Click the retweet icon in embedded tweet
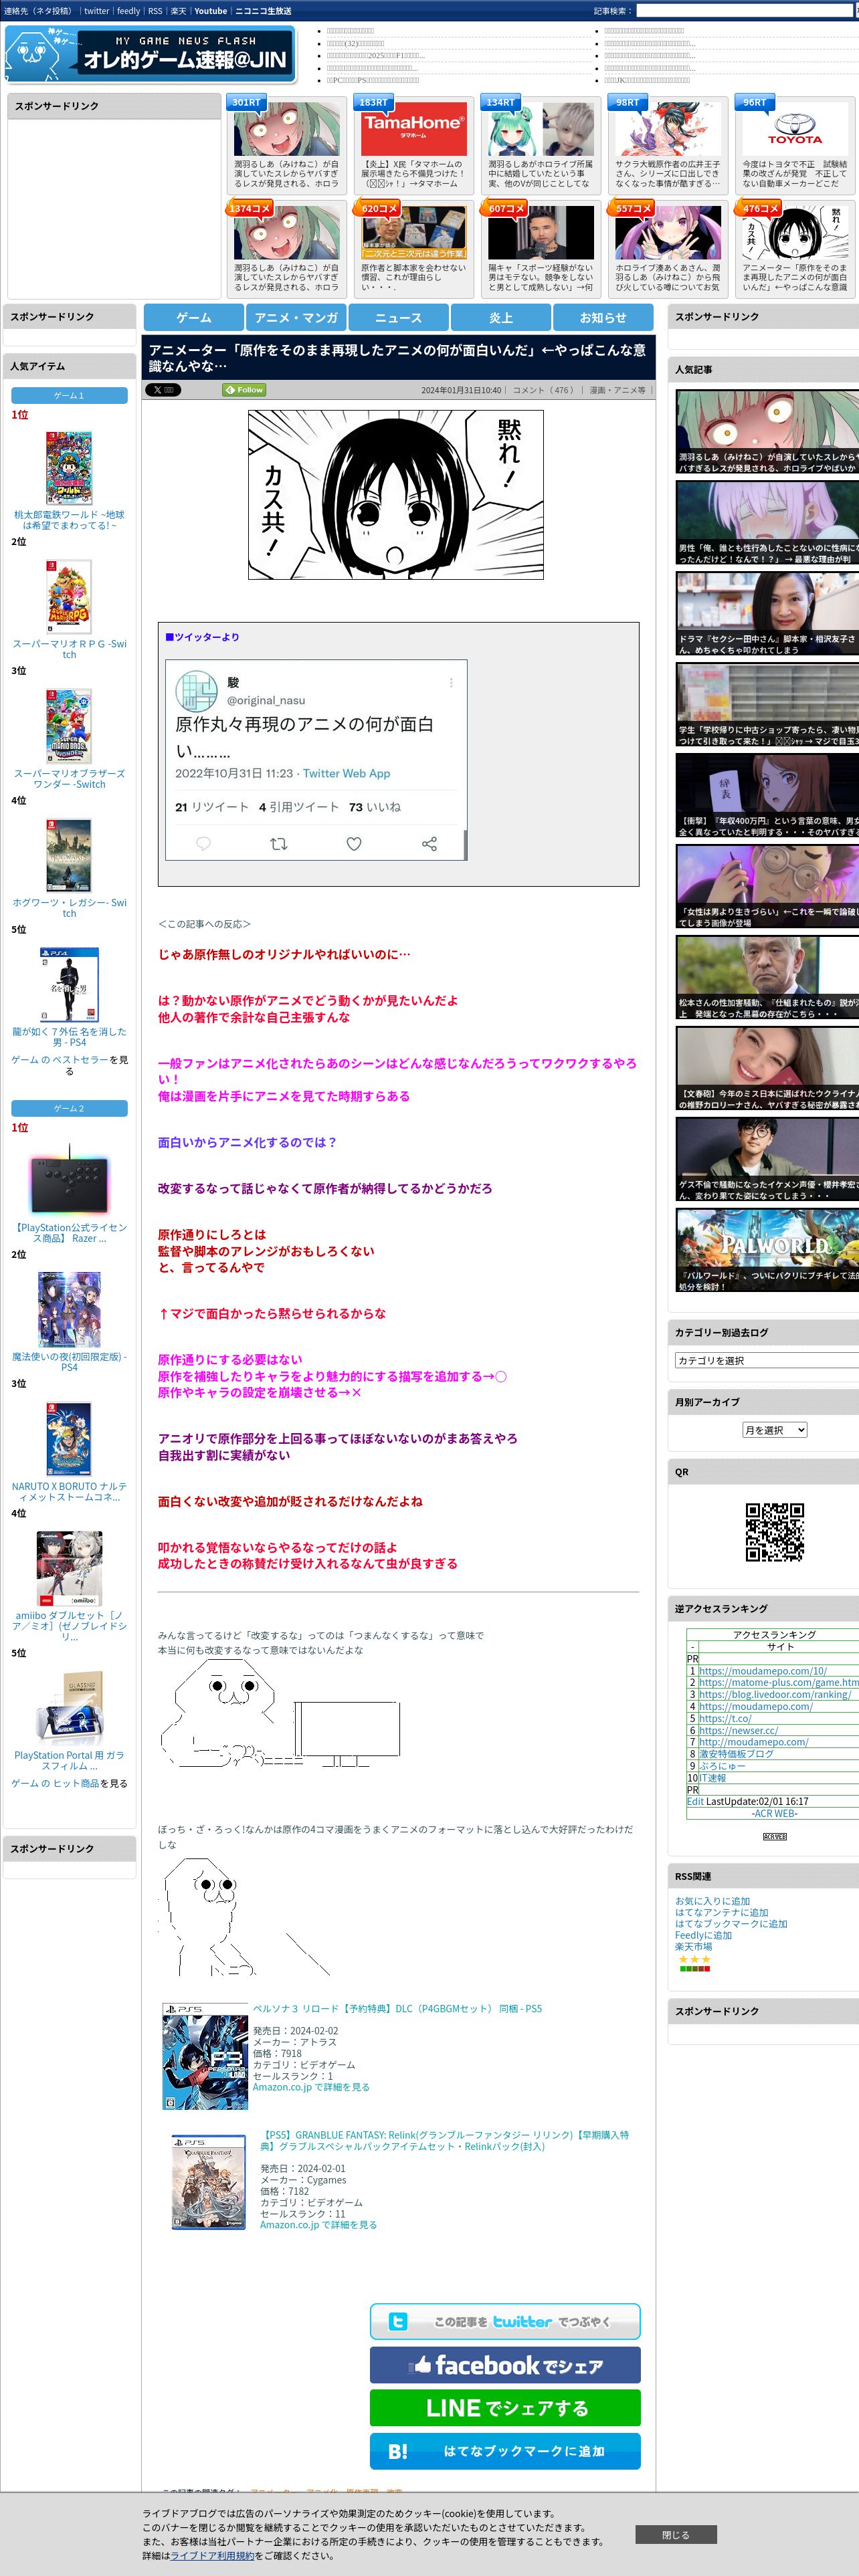The height and width of the screenshot is (2576, 859). 279,844
